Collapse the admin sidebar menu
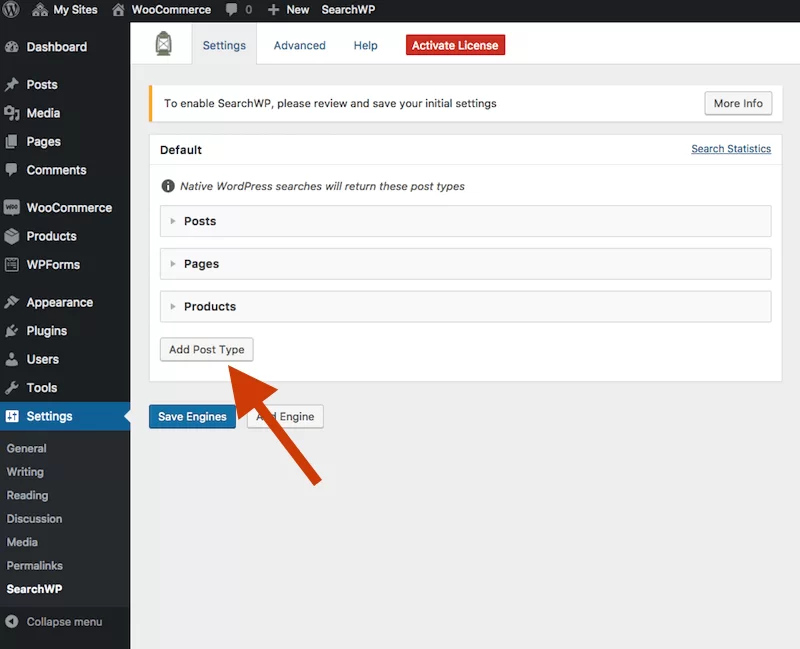 click(55, 622)
